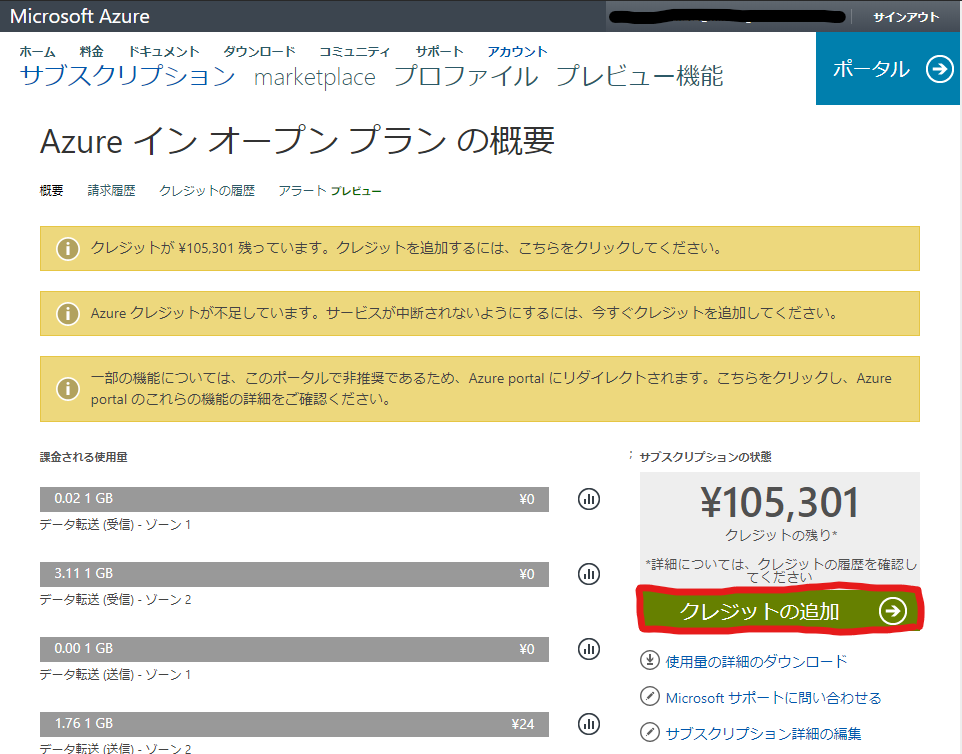Click the Azure クレジットが不足しています alert text
This screenshot has height=754, width=962.
coord(465,313)
